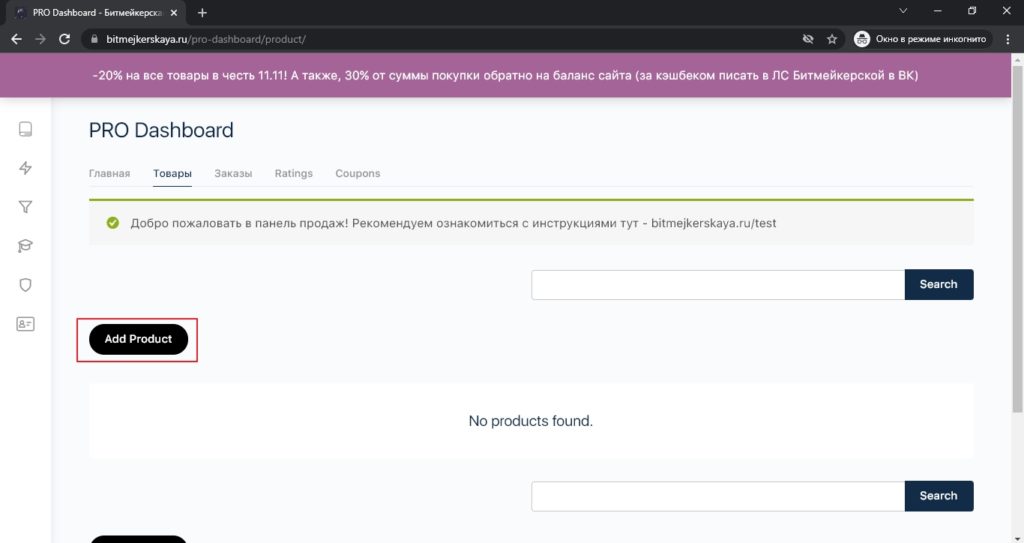Viewport: 1024px width, 543px height.
Task: Open new browser tab with plus icon
Action: coord(202,12)
